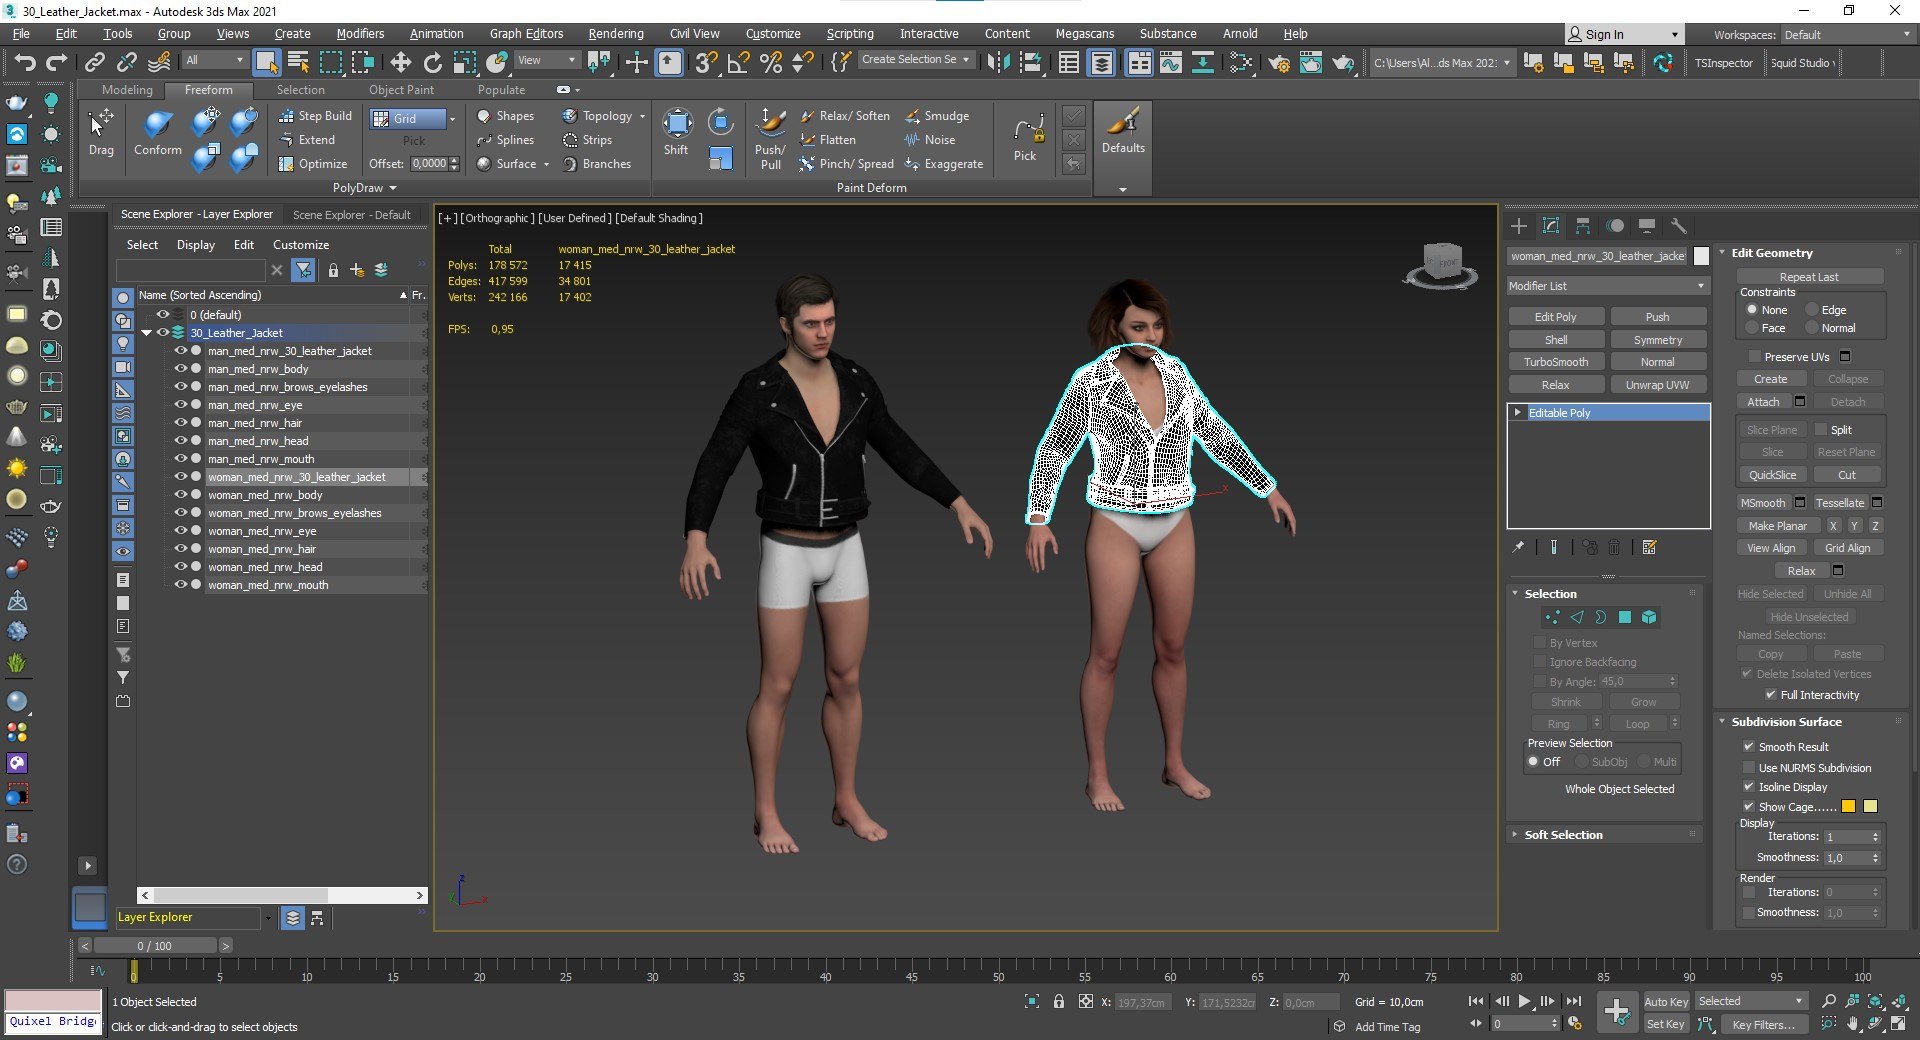Activate the Select and Scale tool
Image resolution: width=1920 pixels, height=1040 pixels.
[465, 63]
